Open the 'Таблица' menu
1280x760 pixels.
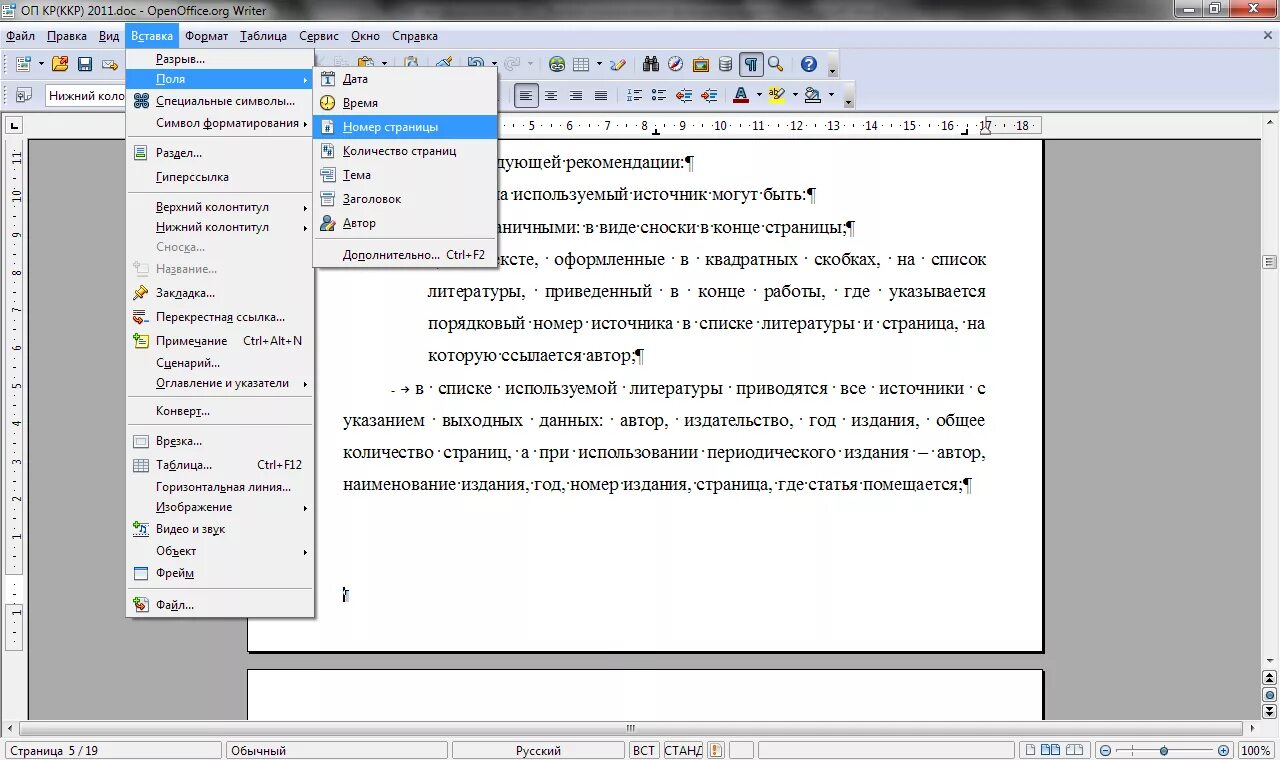(263, 36)
